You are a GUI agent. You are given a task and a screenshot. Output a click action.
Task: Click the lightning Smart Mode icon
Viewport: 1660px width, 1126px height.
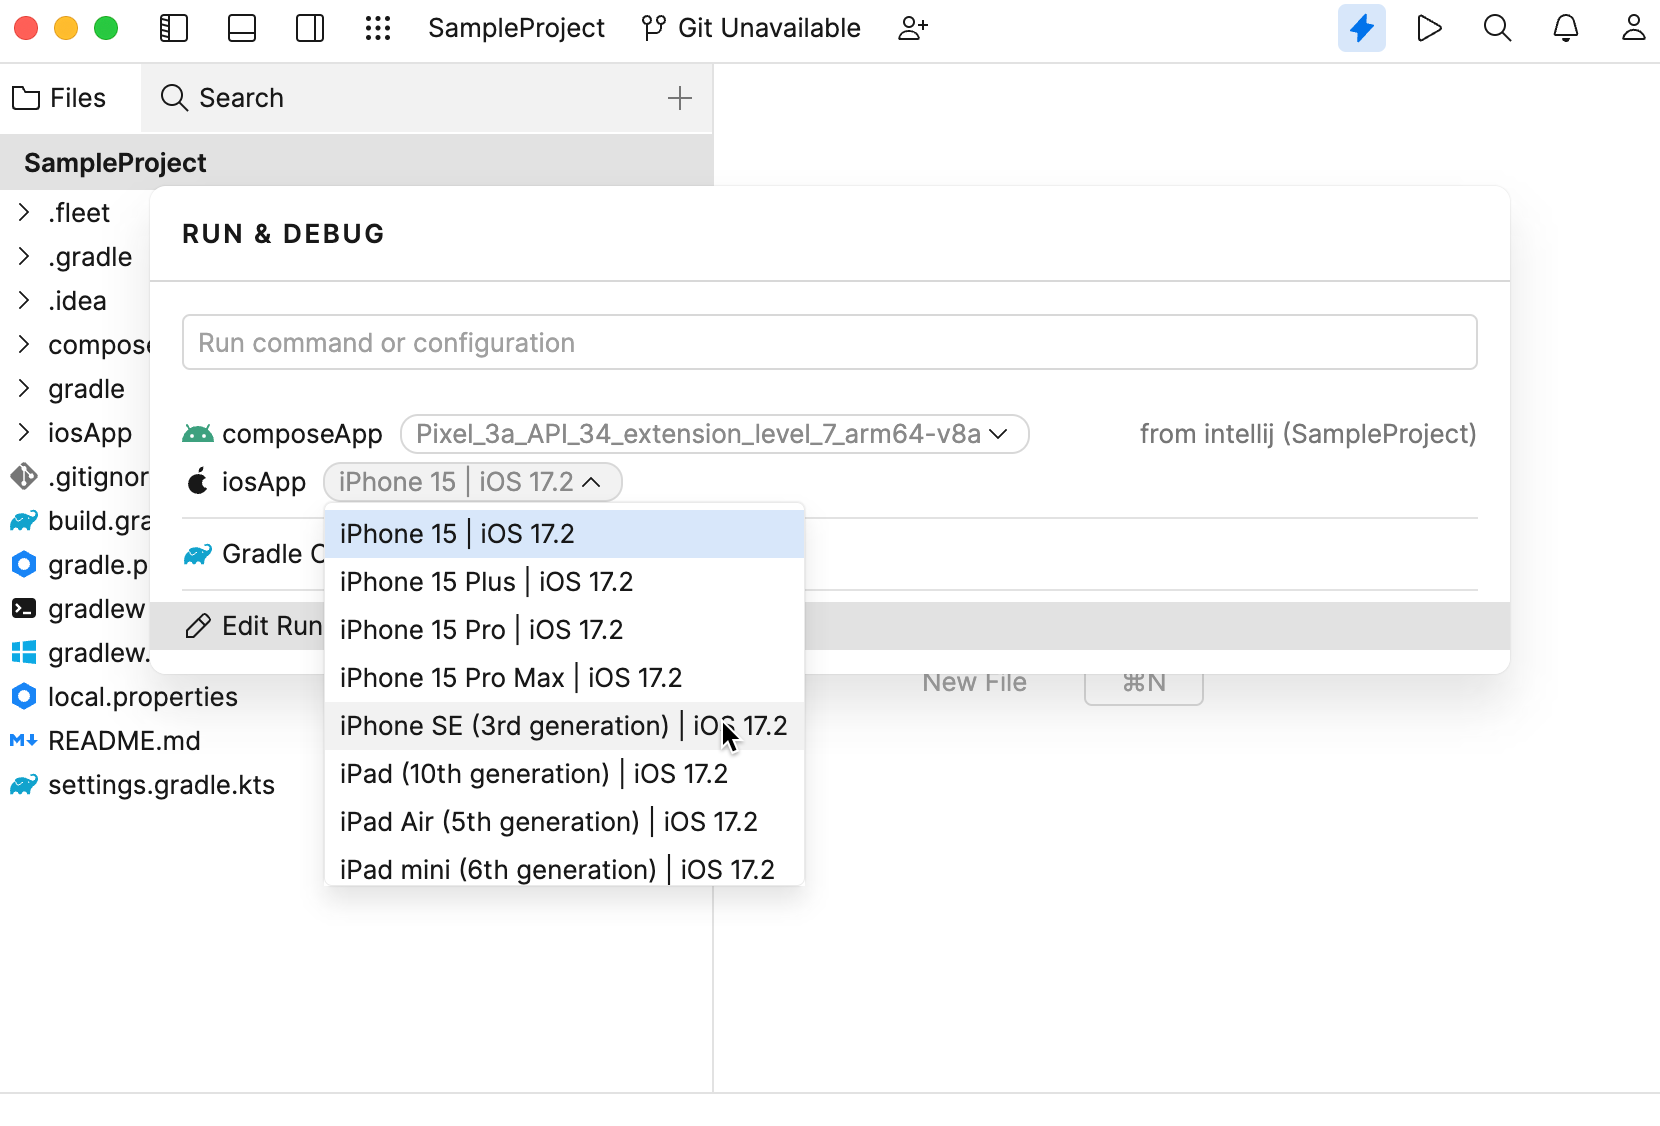[1362, 28]
